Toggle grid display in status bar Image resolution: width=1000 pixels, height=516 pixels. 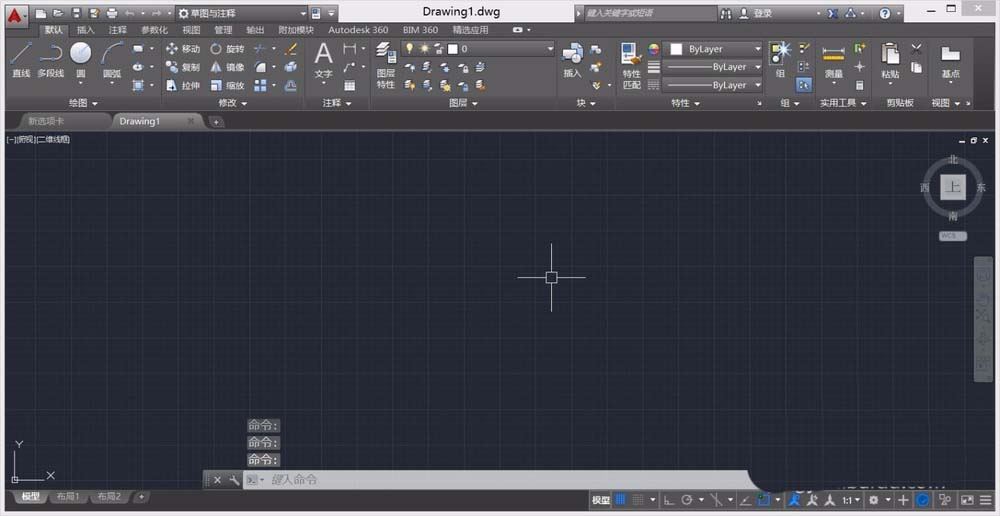[x=621, y=499]
